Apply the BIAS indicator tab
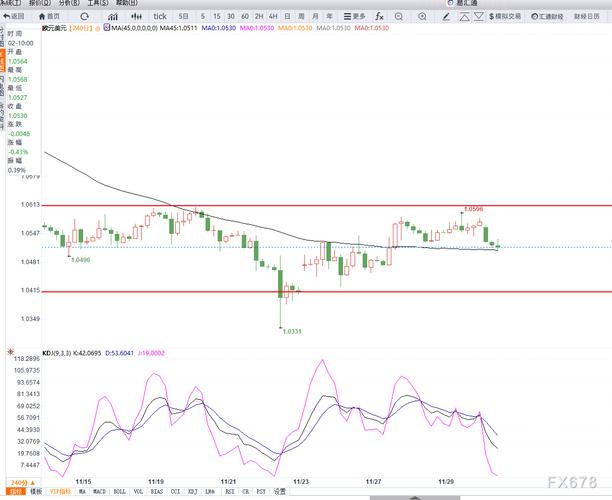Viewport: 612px width, 500px height. coord(157,491)
